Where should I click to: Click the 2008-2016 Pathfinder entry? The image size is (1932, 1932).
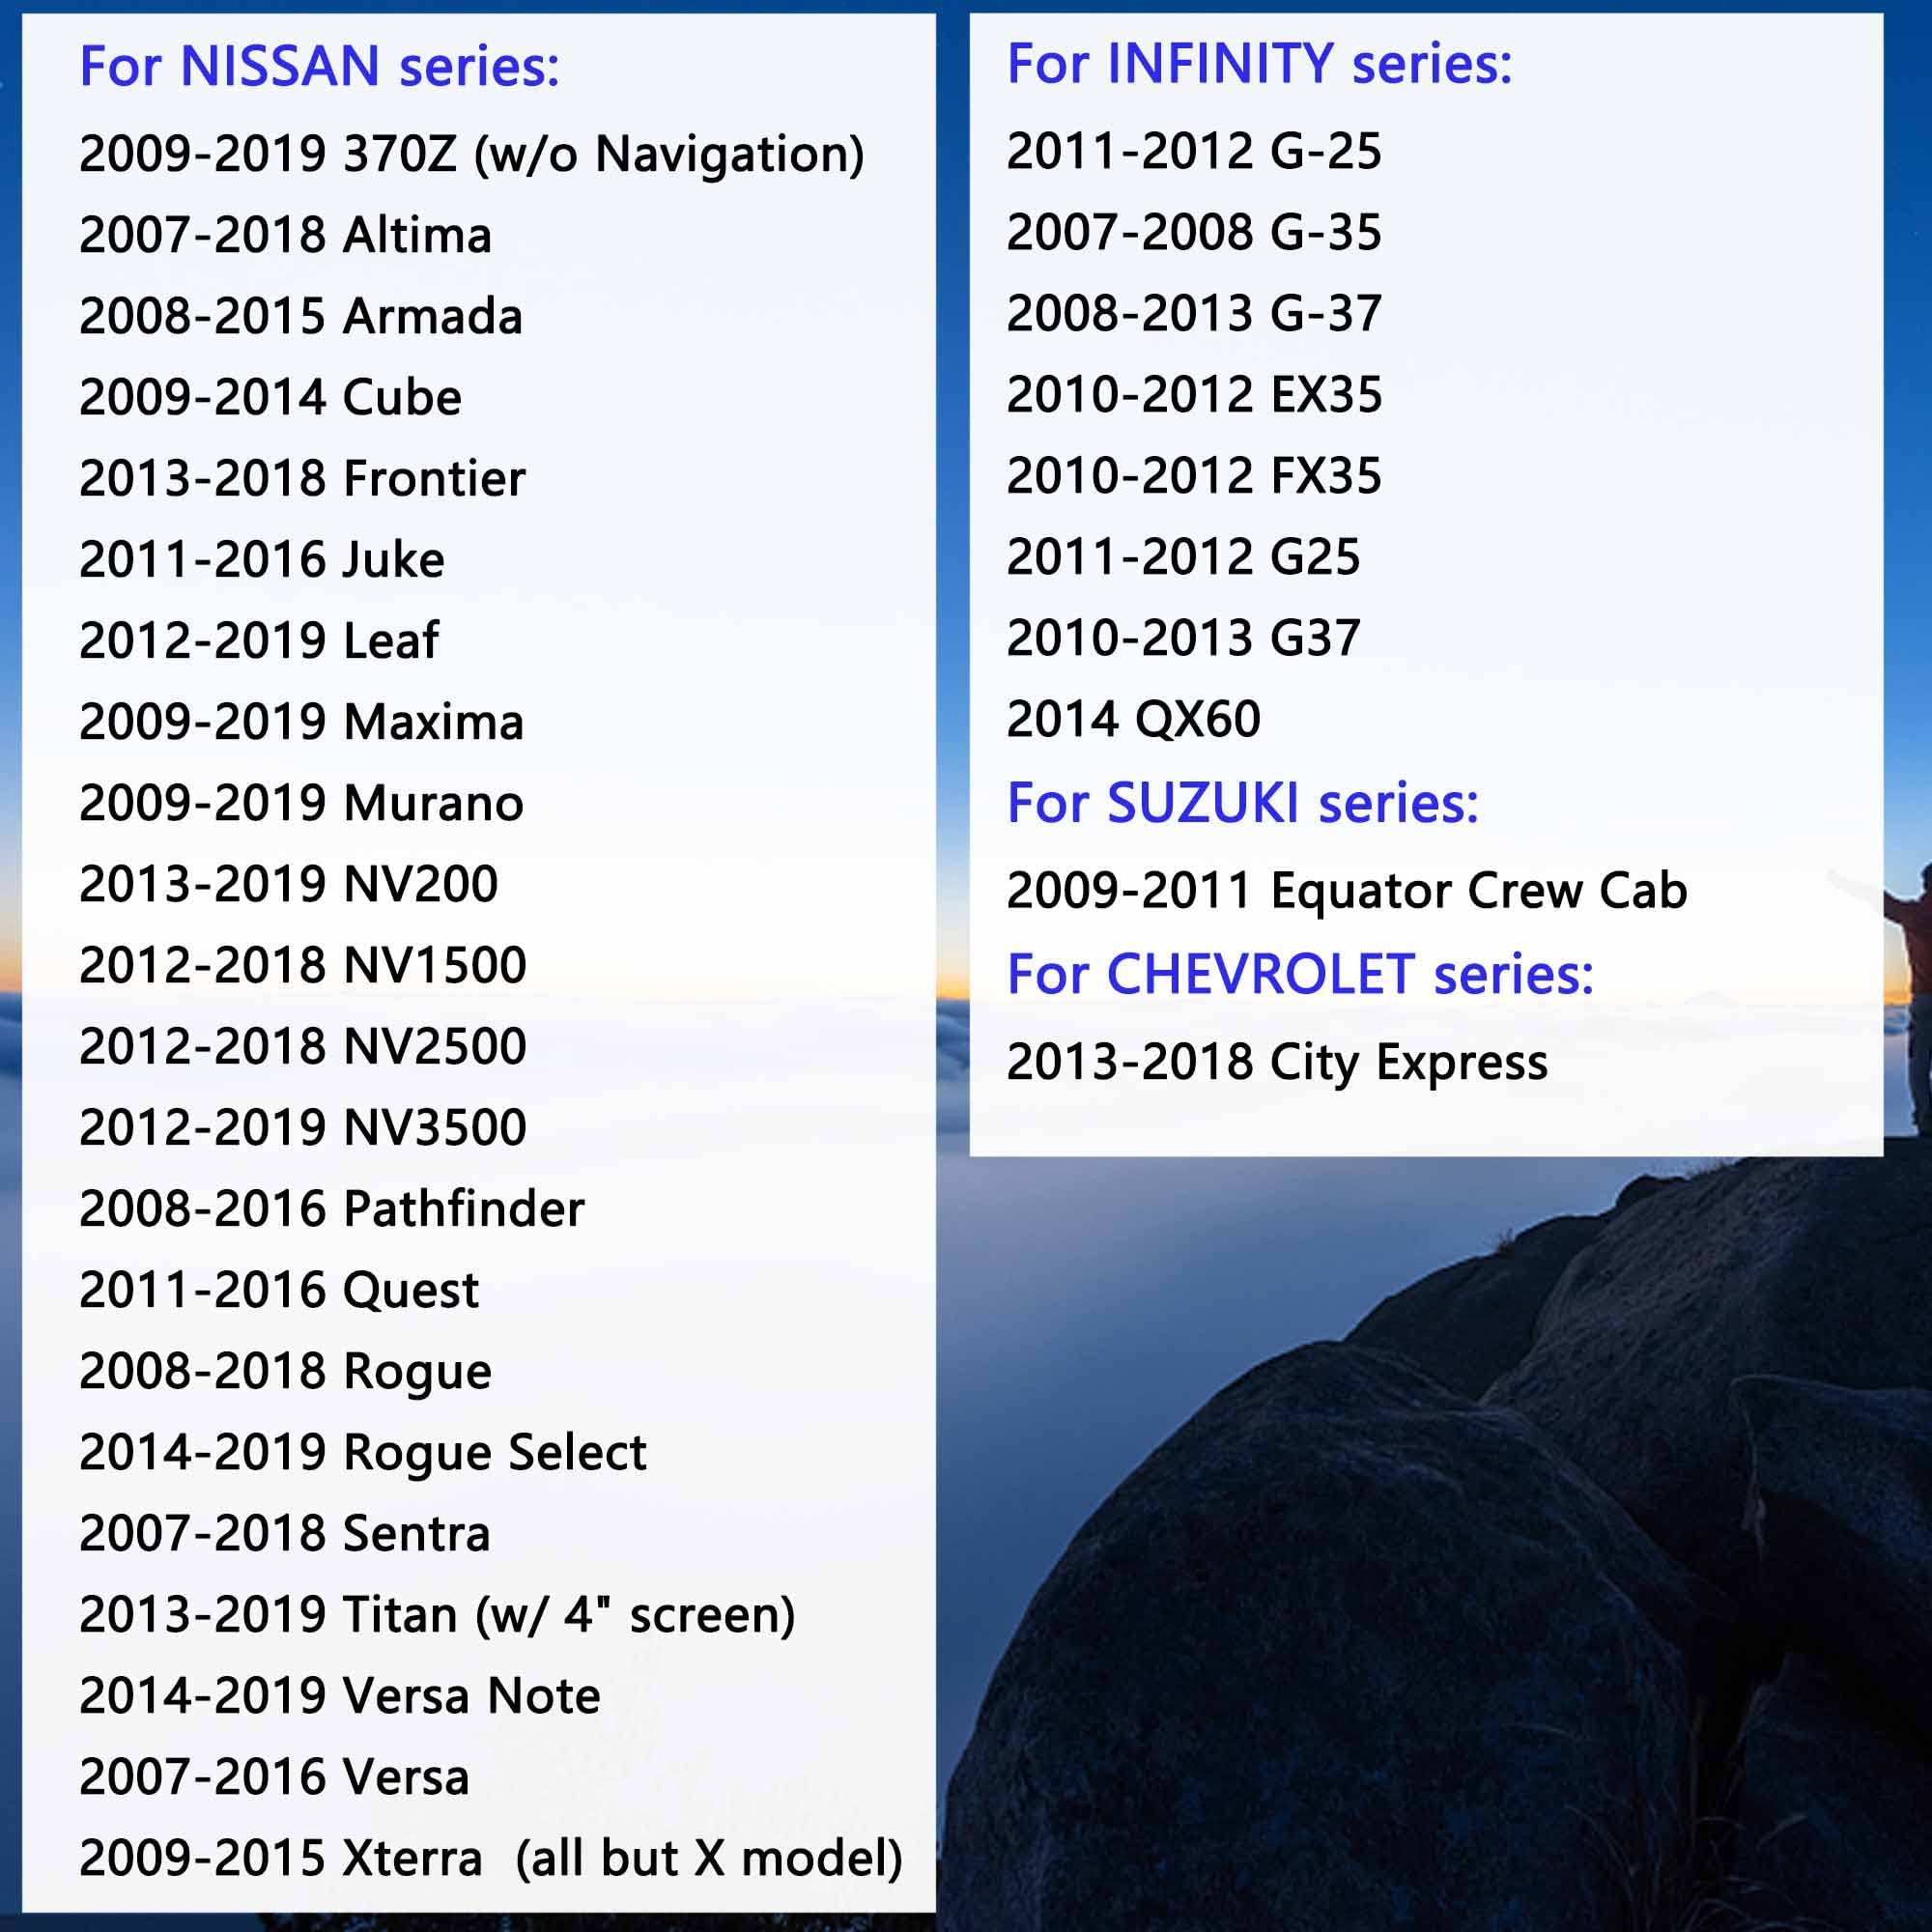332,1209
